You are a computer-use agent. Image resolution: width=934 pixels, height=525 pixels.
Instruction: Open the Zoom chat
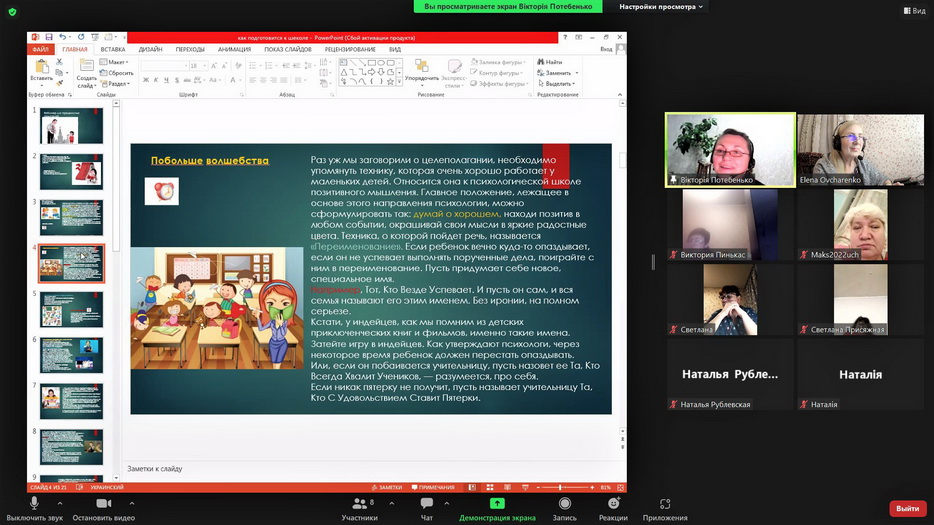427,504
